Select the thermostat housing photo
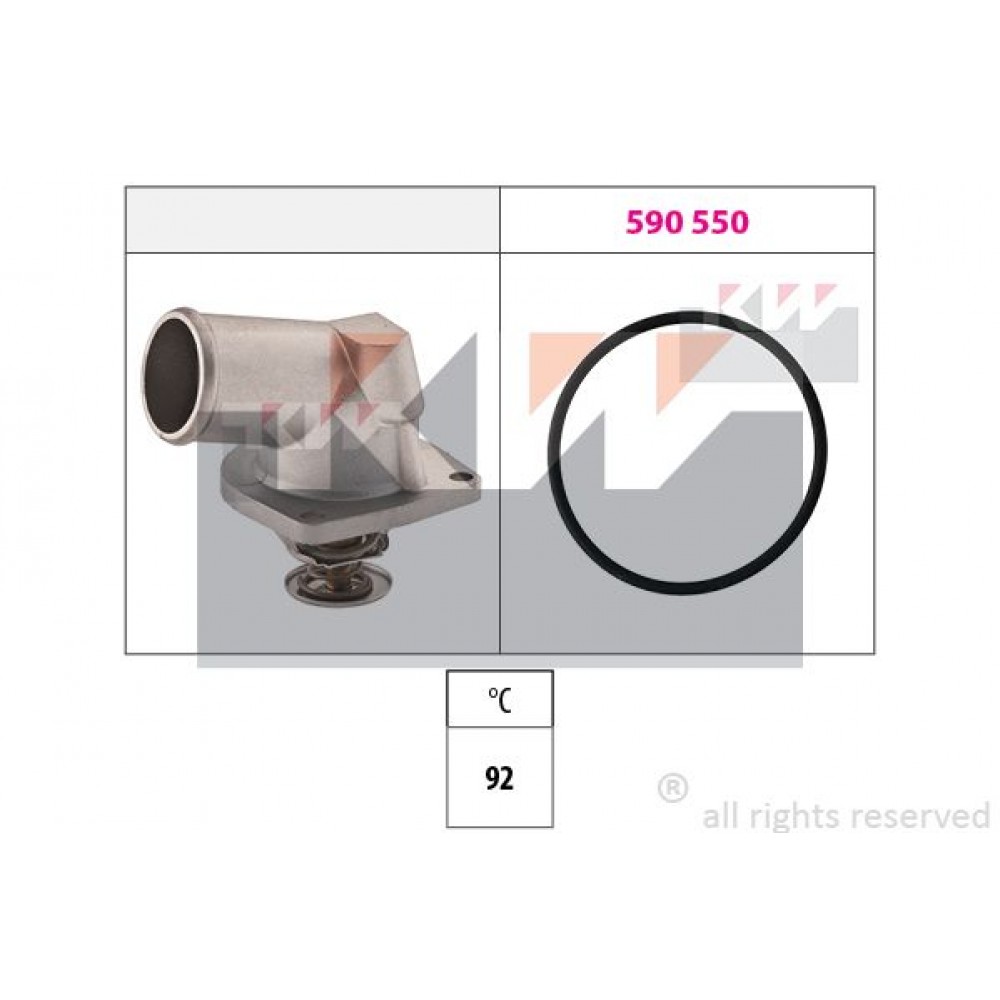This screenshot has width=1000, height=1000. click(312, 457)
